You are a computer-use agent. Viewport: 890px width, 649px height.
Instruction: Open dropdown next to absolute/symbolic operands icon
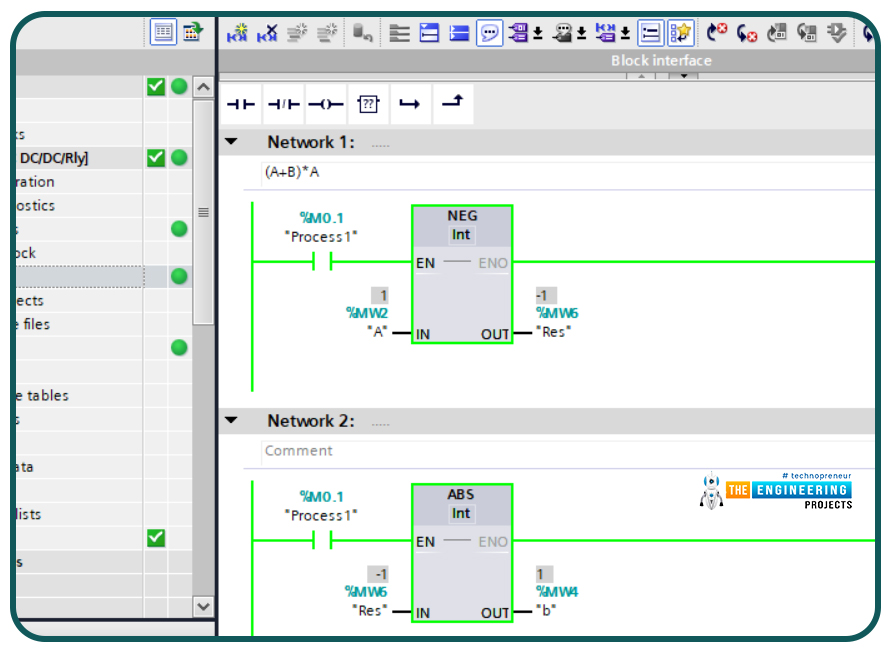[538, 34]
